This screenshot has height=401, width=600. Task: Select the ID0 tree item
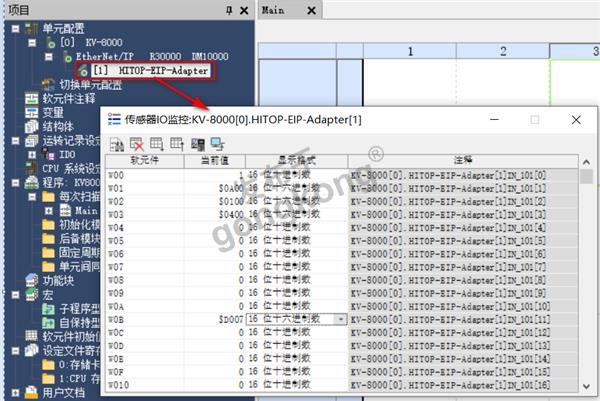(x=67, y=155)
